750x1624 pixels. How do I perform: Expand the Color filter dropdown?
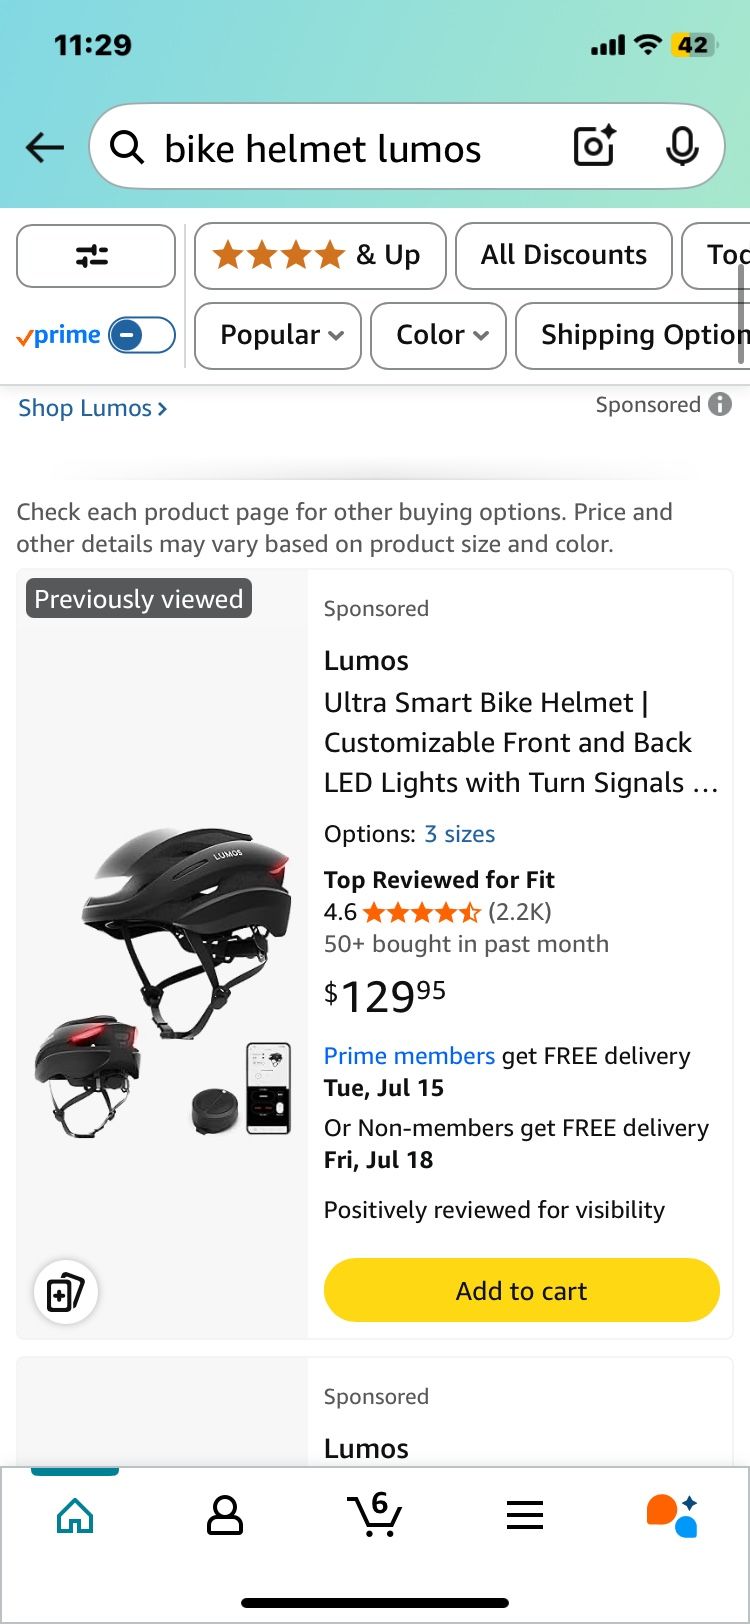[438, 335]
